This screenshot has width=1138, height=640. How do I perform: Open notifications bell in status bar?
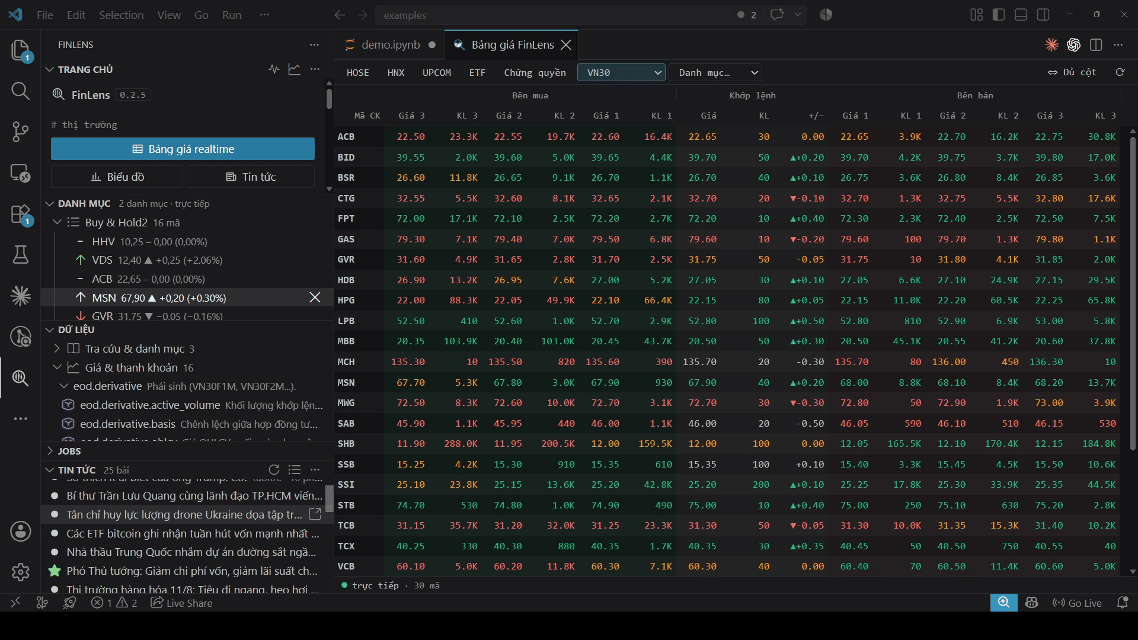point(1122,603)
